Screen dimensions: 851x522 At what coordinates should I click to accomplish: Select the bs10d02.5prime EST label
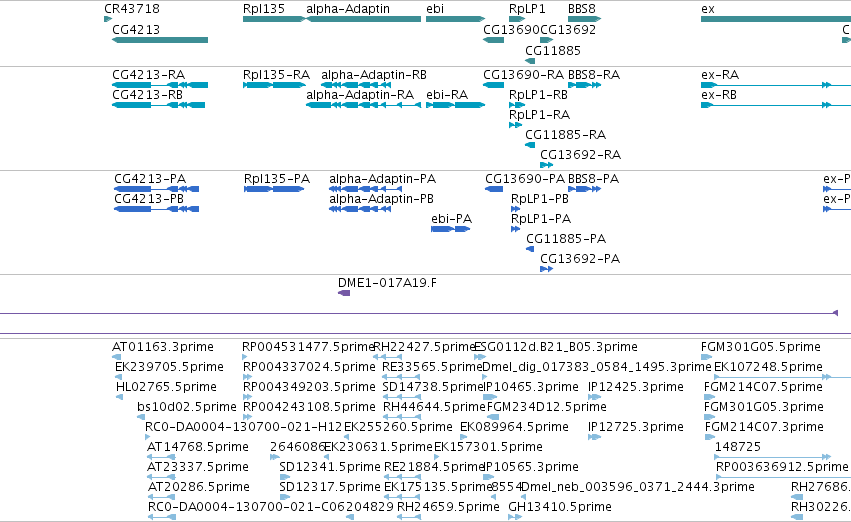click(x=187, y=407)
